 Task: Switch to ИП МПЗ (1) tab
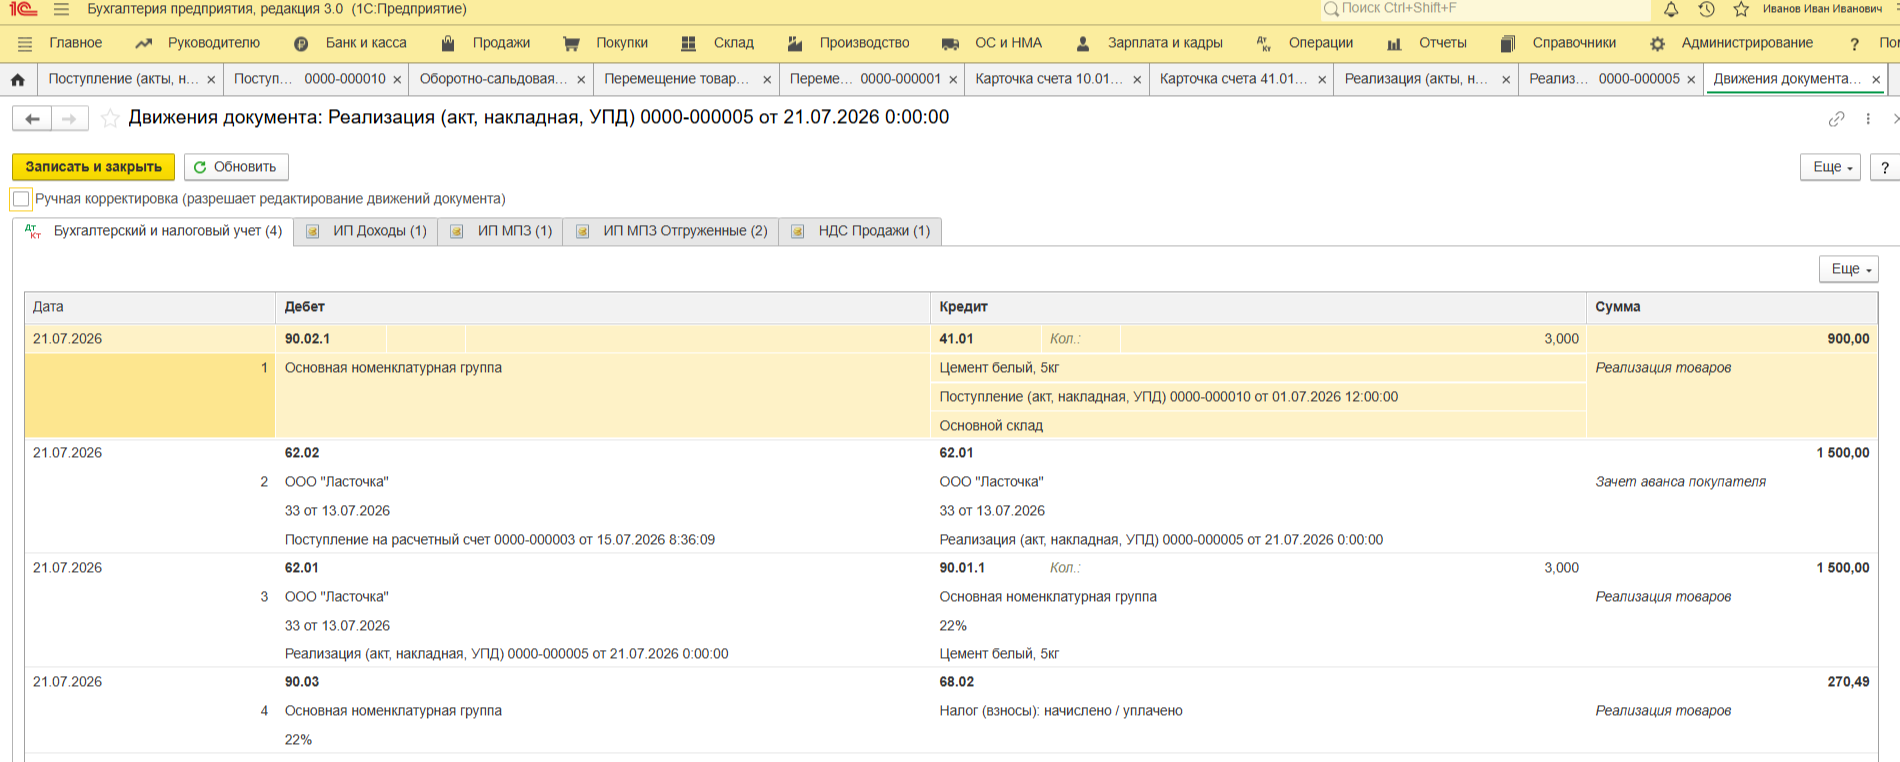pos(501,231)
